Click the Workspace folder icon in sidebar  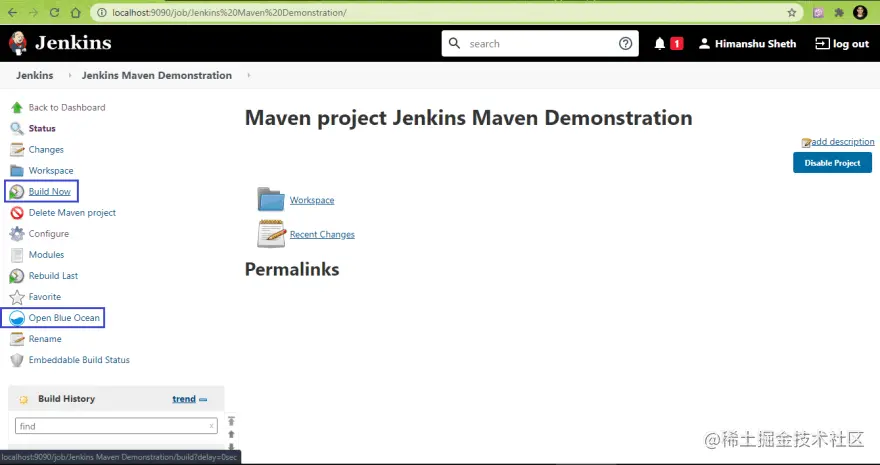(17, 171)
